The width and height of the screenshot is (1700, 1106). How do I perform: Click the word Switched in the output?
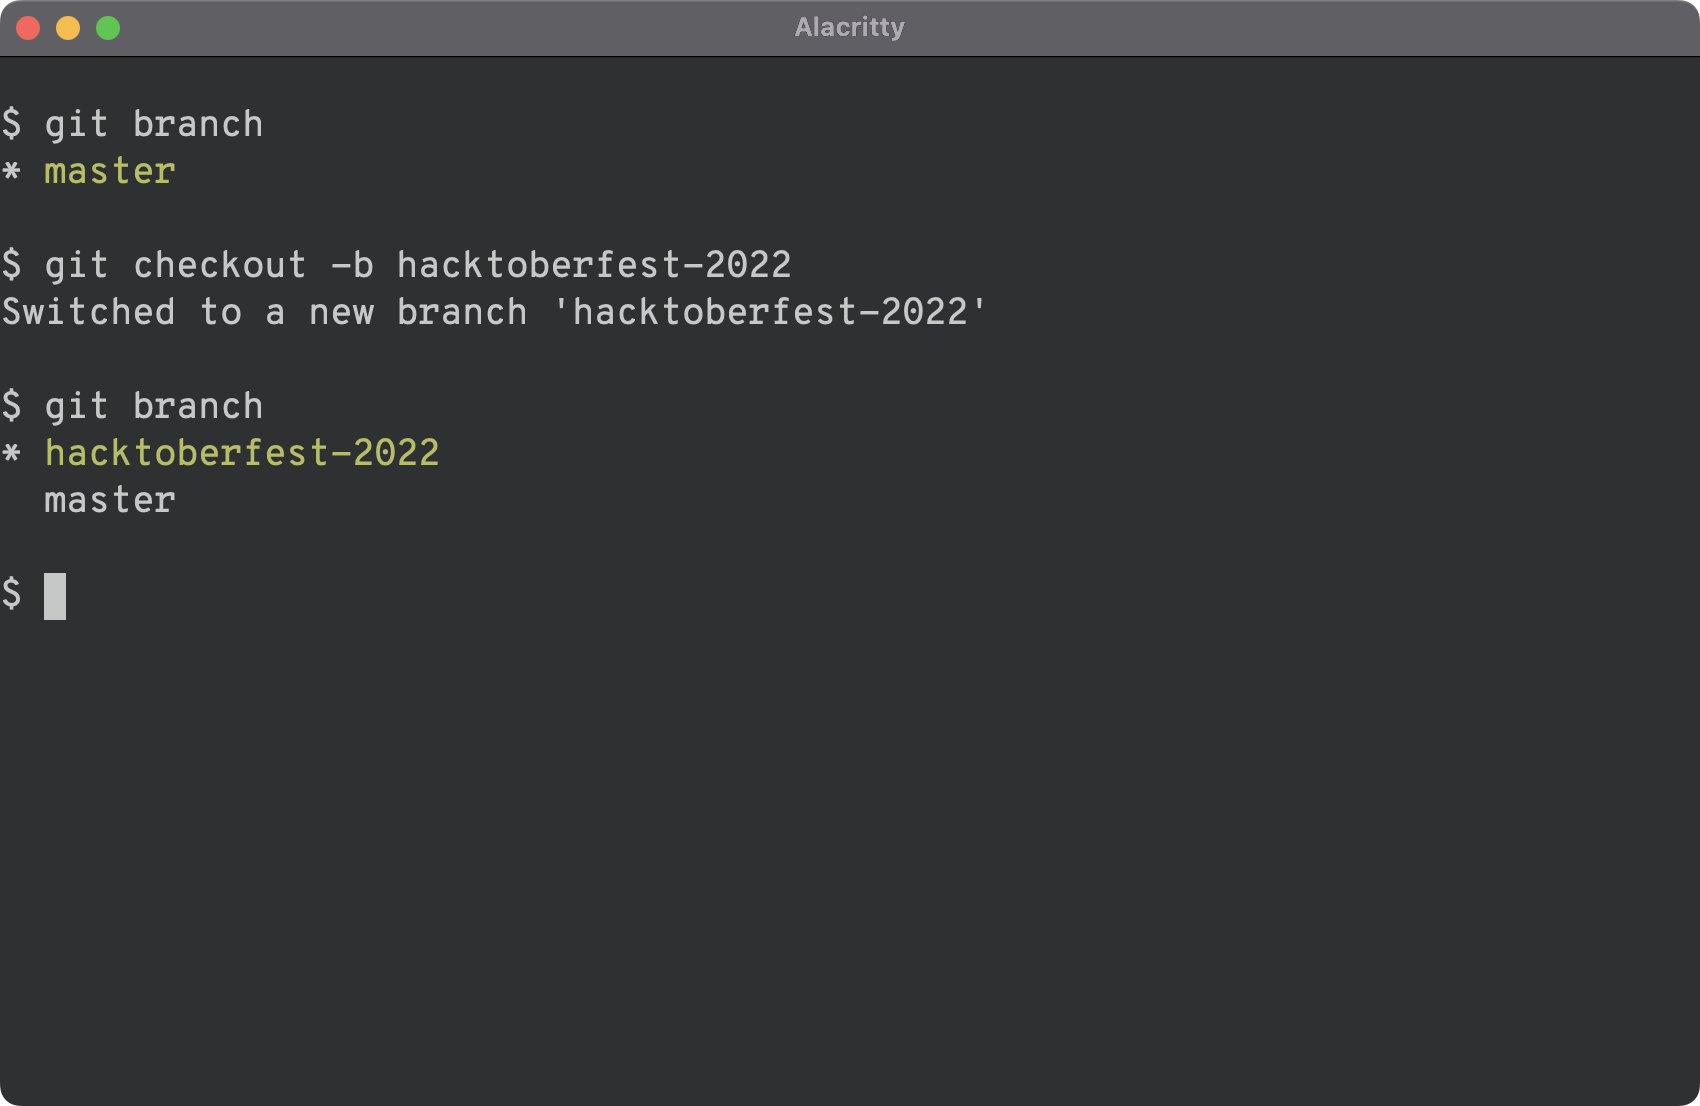click(x=89, y=312)
